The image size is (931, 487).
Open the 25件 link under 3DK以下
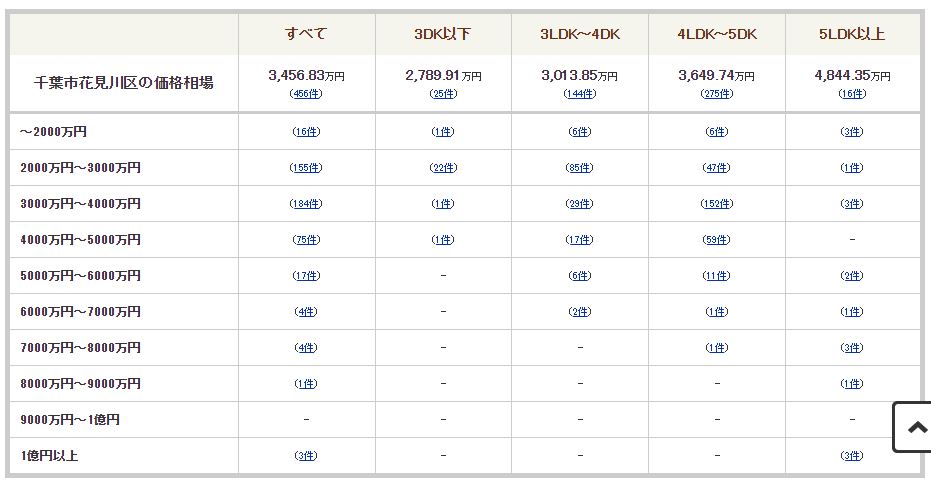[443, 94]
